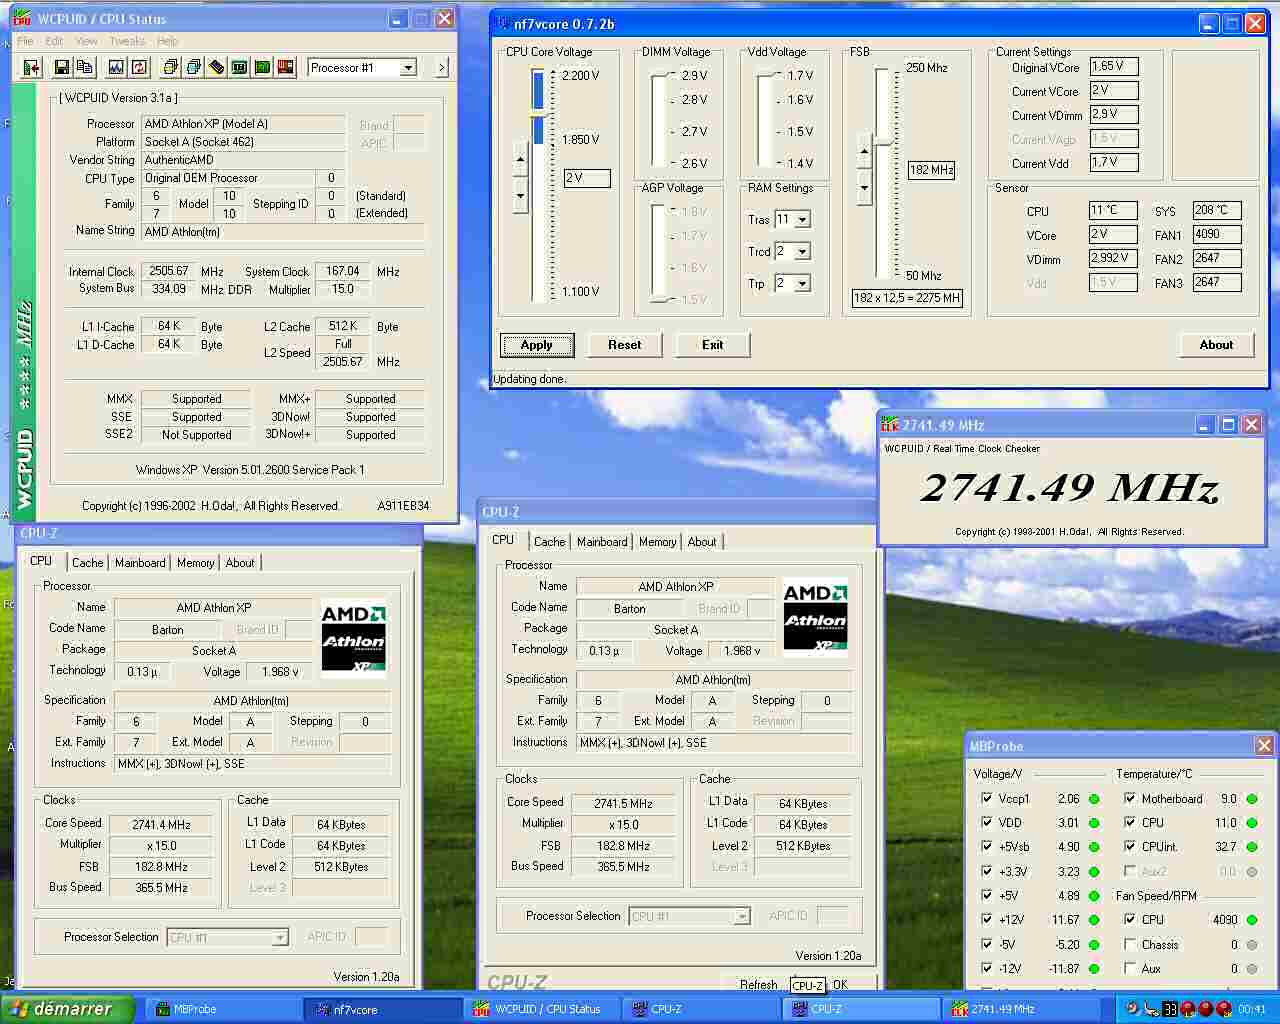Click the red refresh arrows icon in WCPUID
The width and height of the screenshot is (1280, 1024).
click(x=139, y=67)
